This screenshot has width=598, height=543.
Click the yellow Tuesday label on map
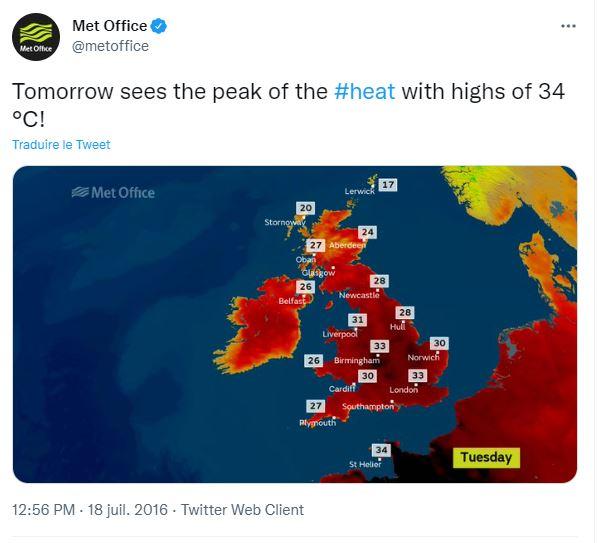(486, 457)
